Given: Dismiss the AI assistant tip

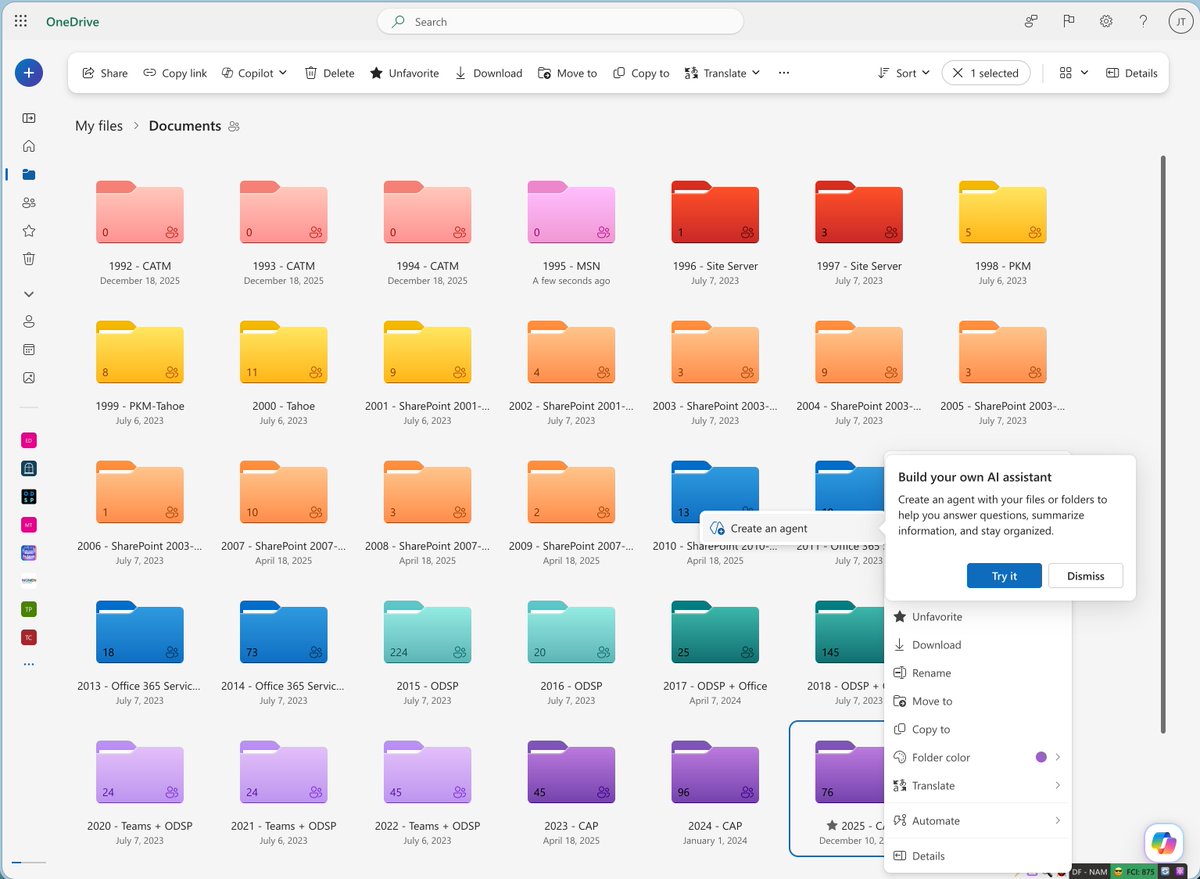Looking at the screenshot, I should (1085, 576).
